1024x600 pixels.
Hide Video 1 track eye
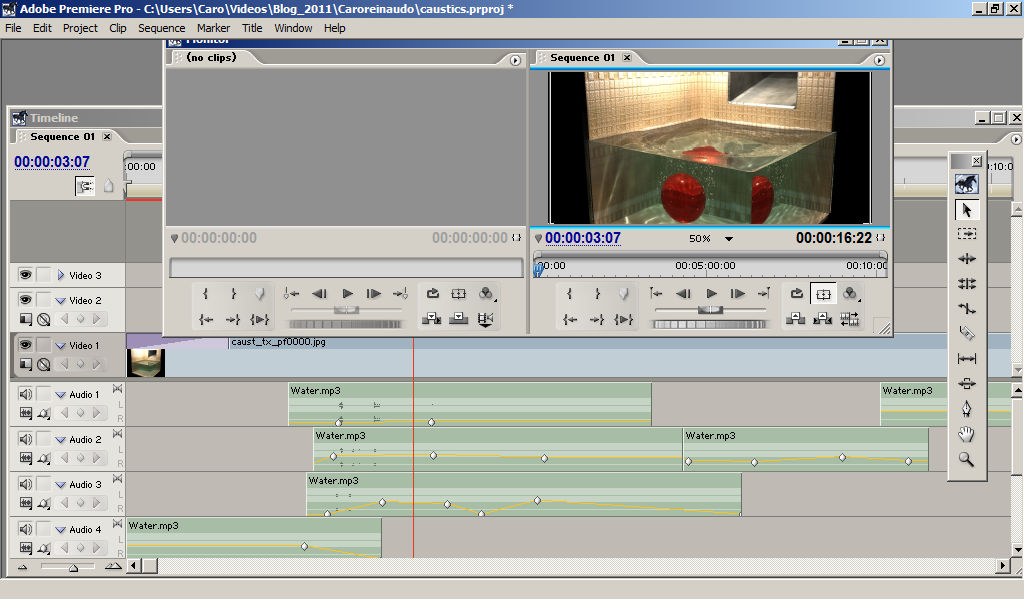pos(25,345)
